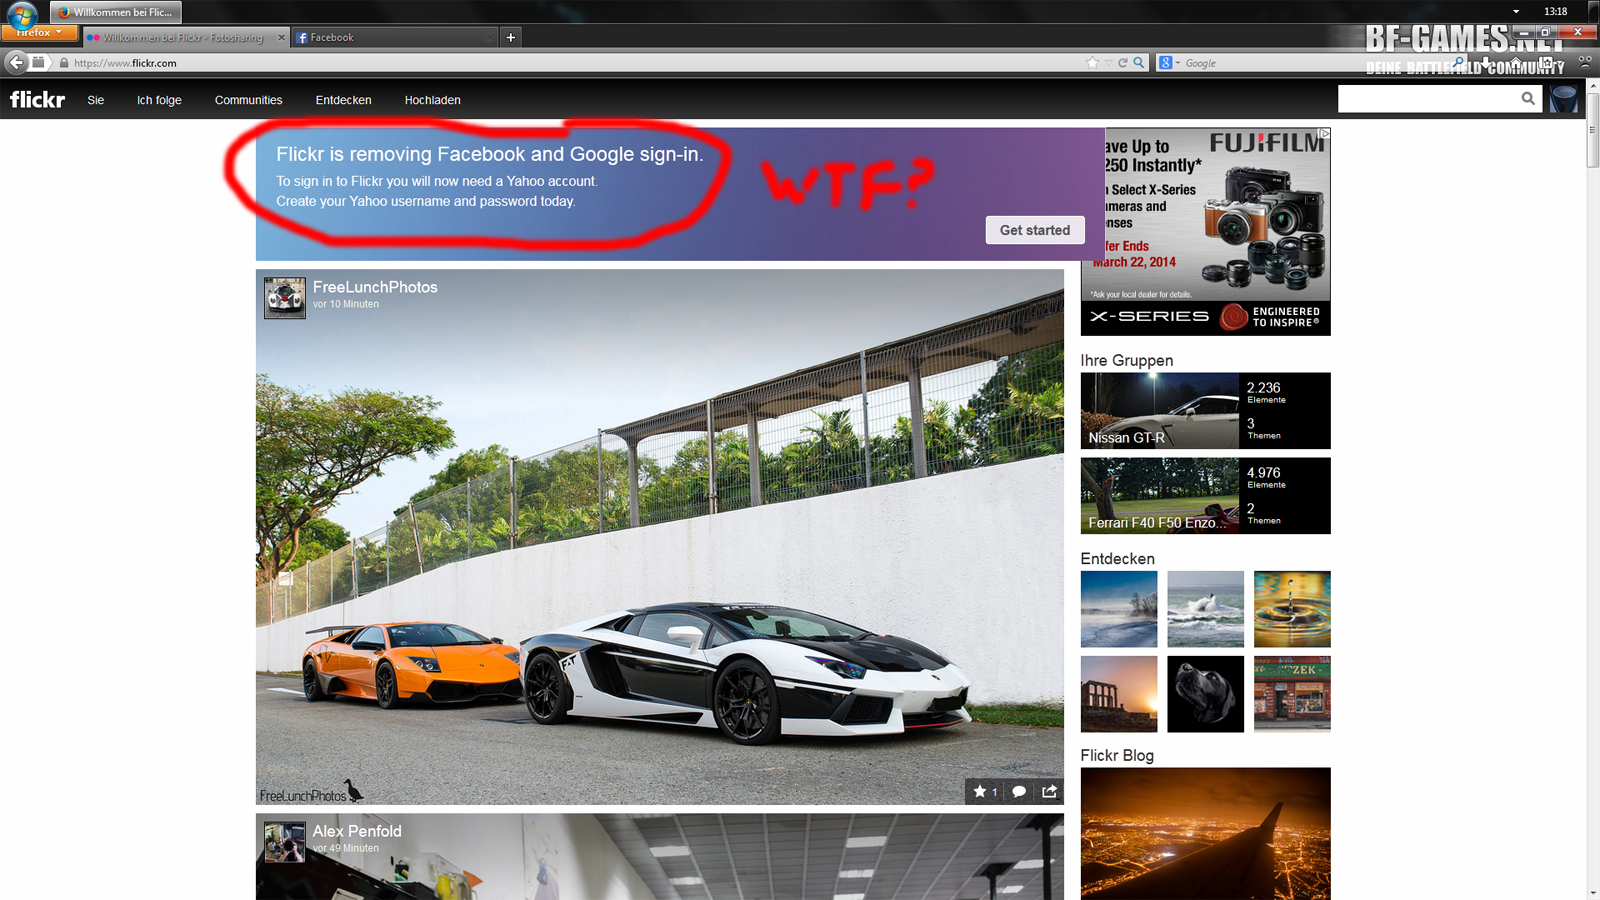
Task: Open the Nissan GT-R group
Action: (1160, 411)
